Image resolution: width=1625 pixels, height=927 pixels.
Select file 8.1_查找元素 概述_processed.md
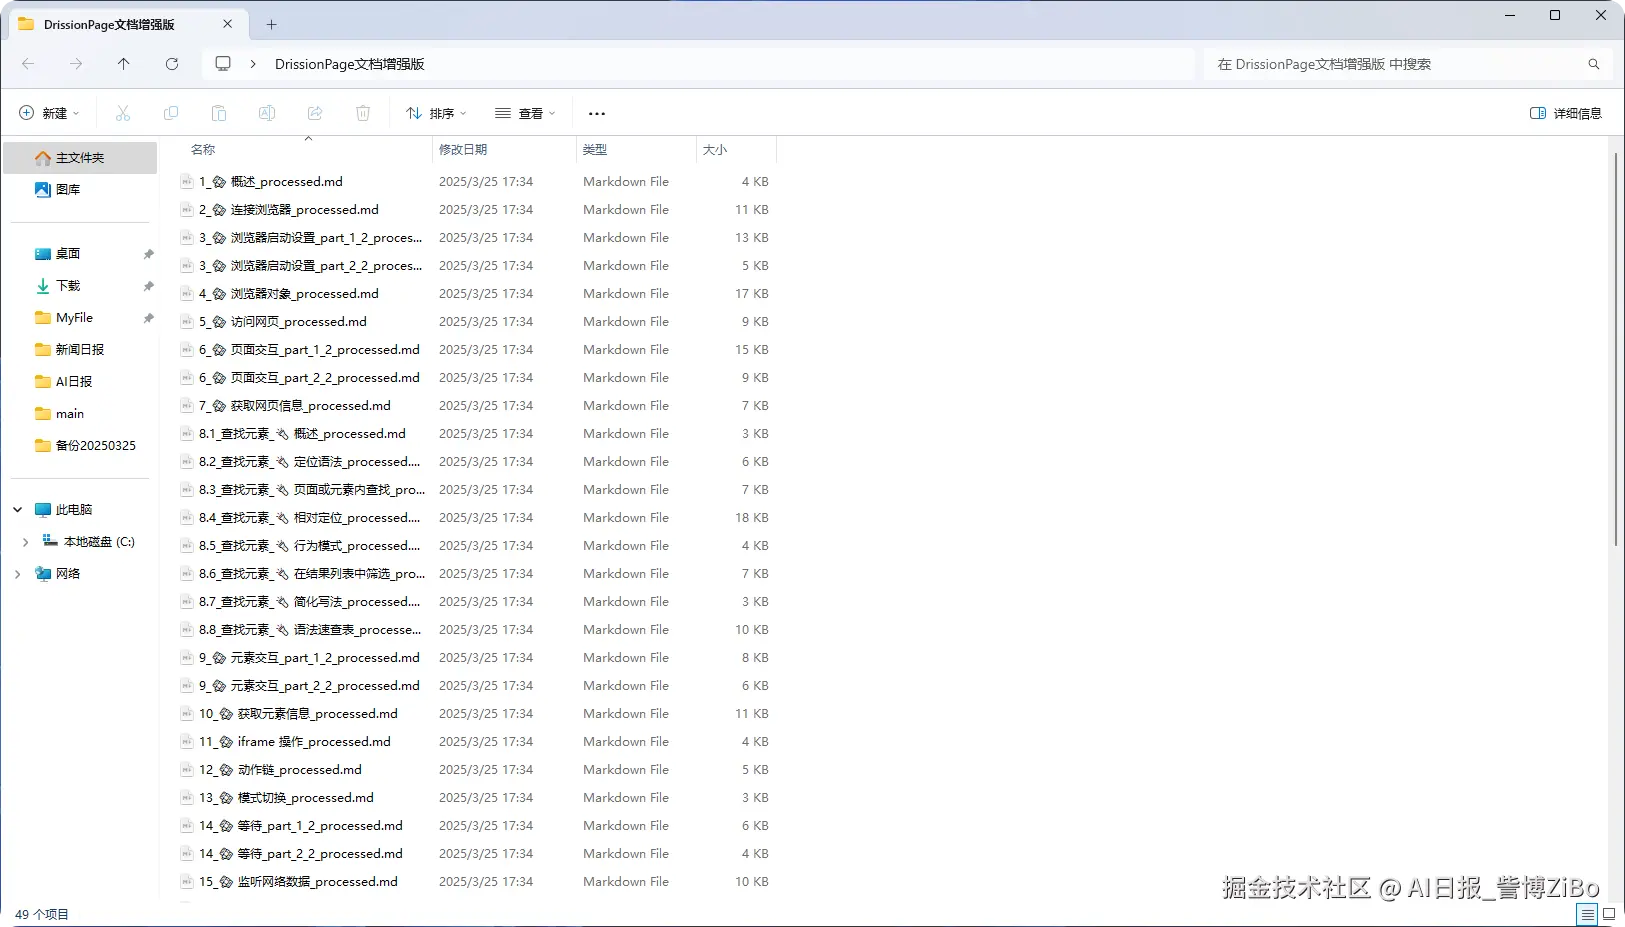pos(478,434)
